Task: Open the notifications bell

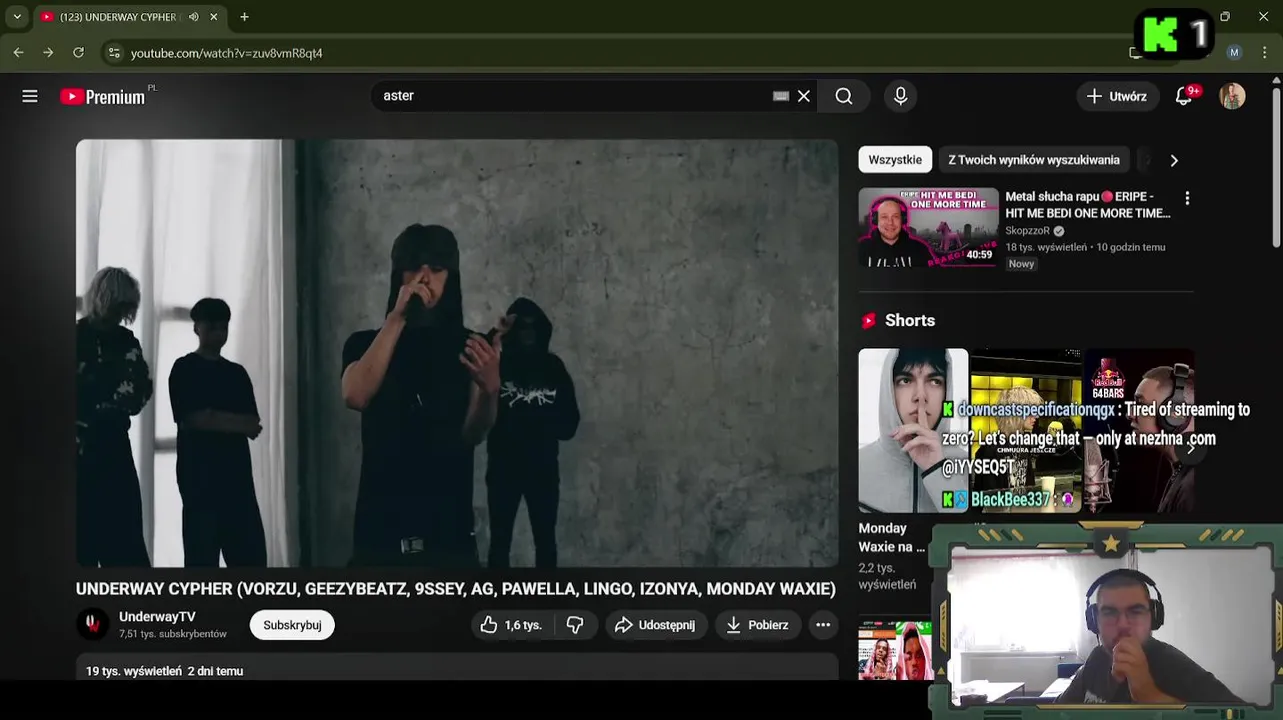Action: [x=1184, y=96]
